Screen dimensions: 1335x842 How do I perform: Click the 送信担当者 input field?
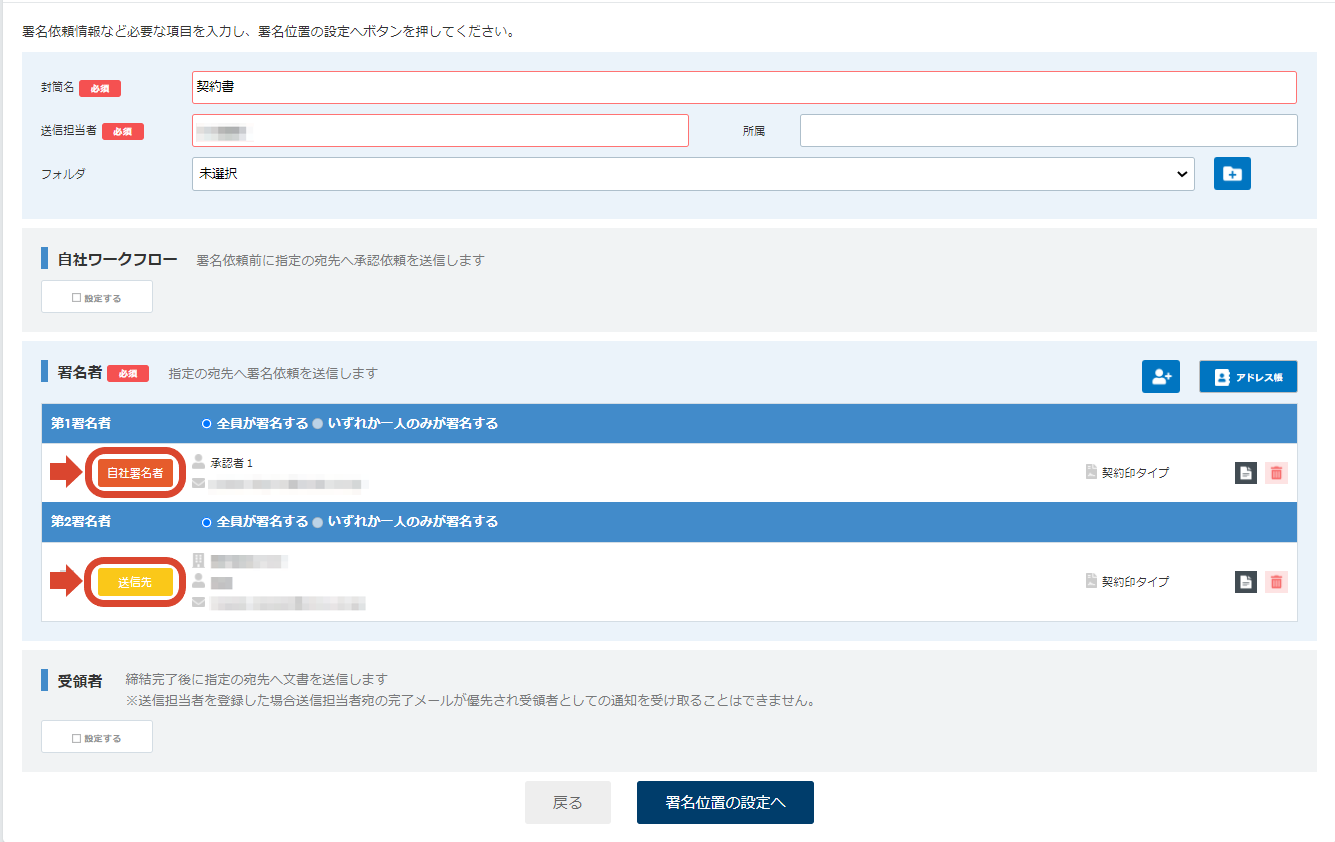tap(440, 130)
